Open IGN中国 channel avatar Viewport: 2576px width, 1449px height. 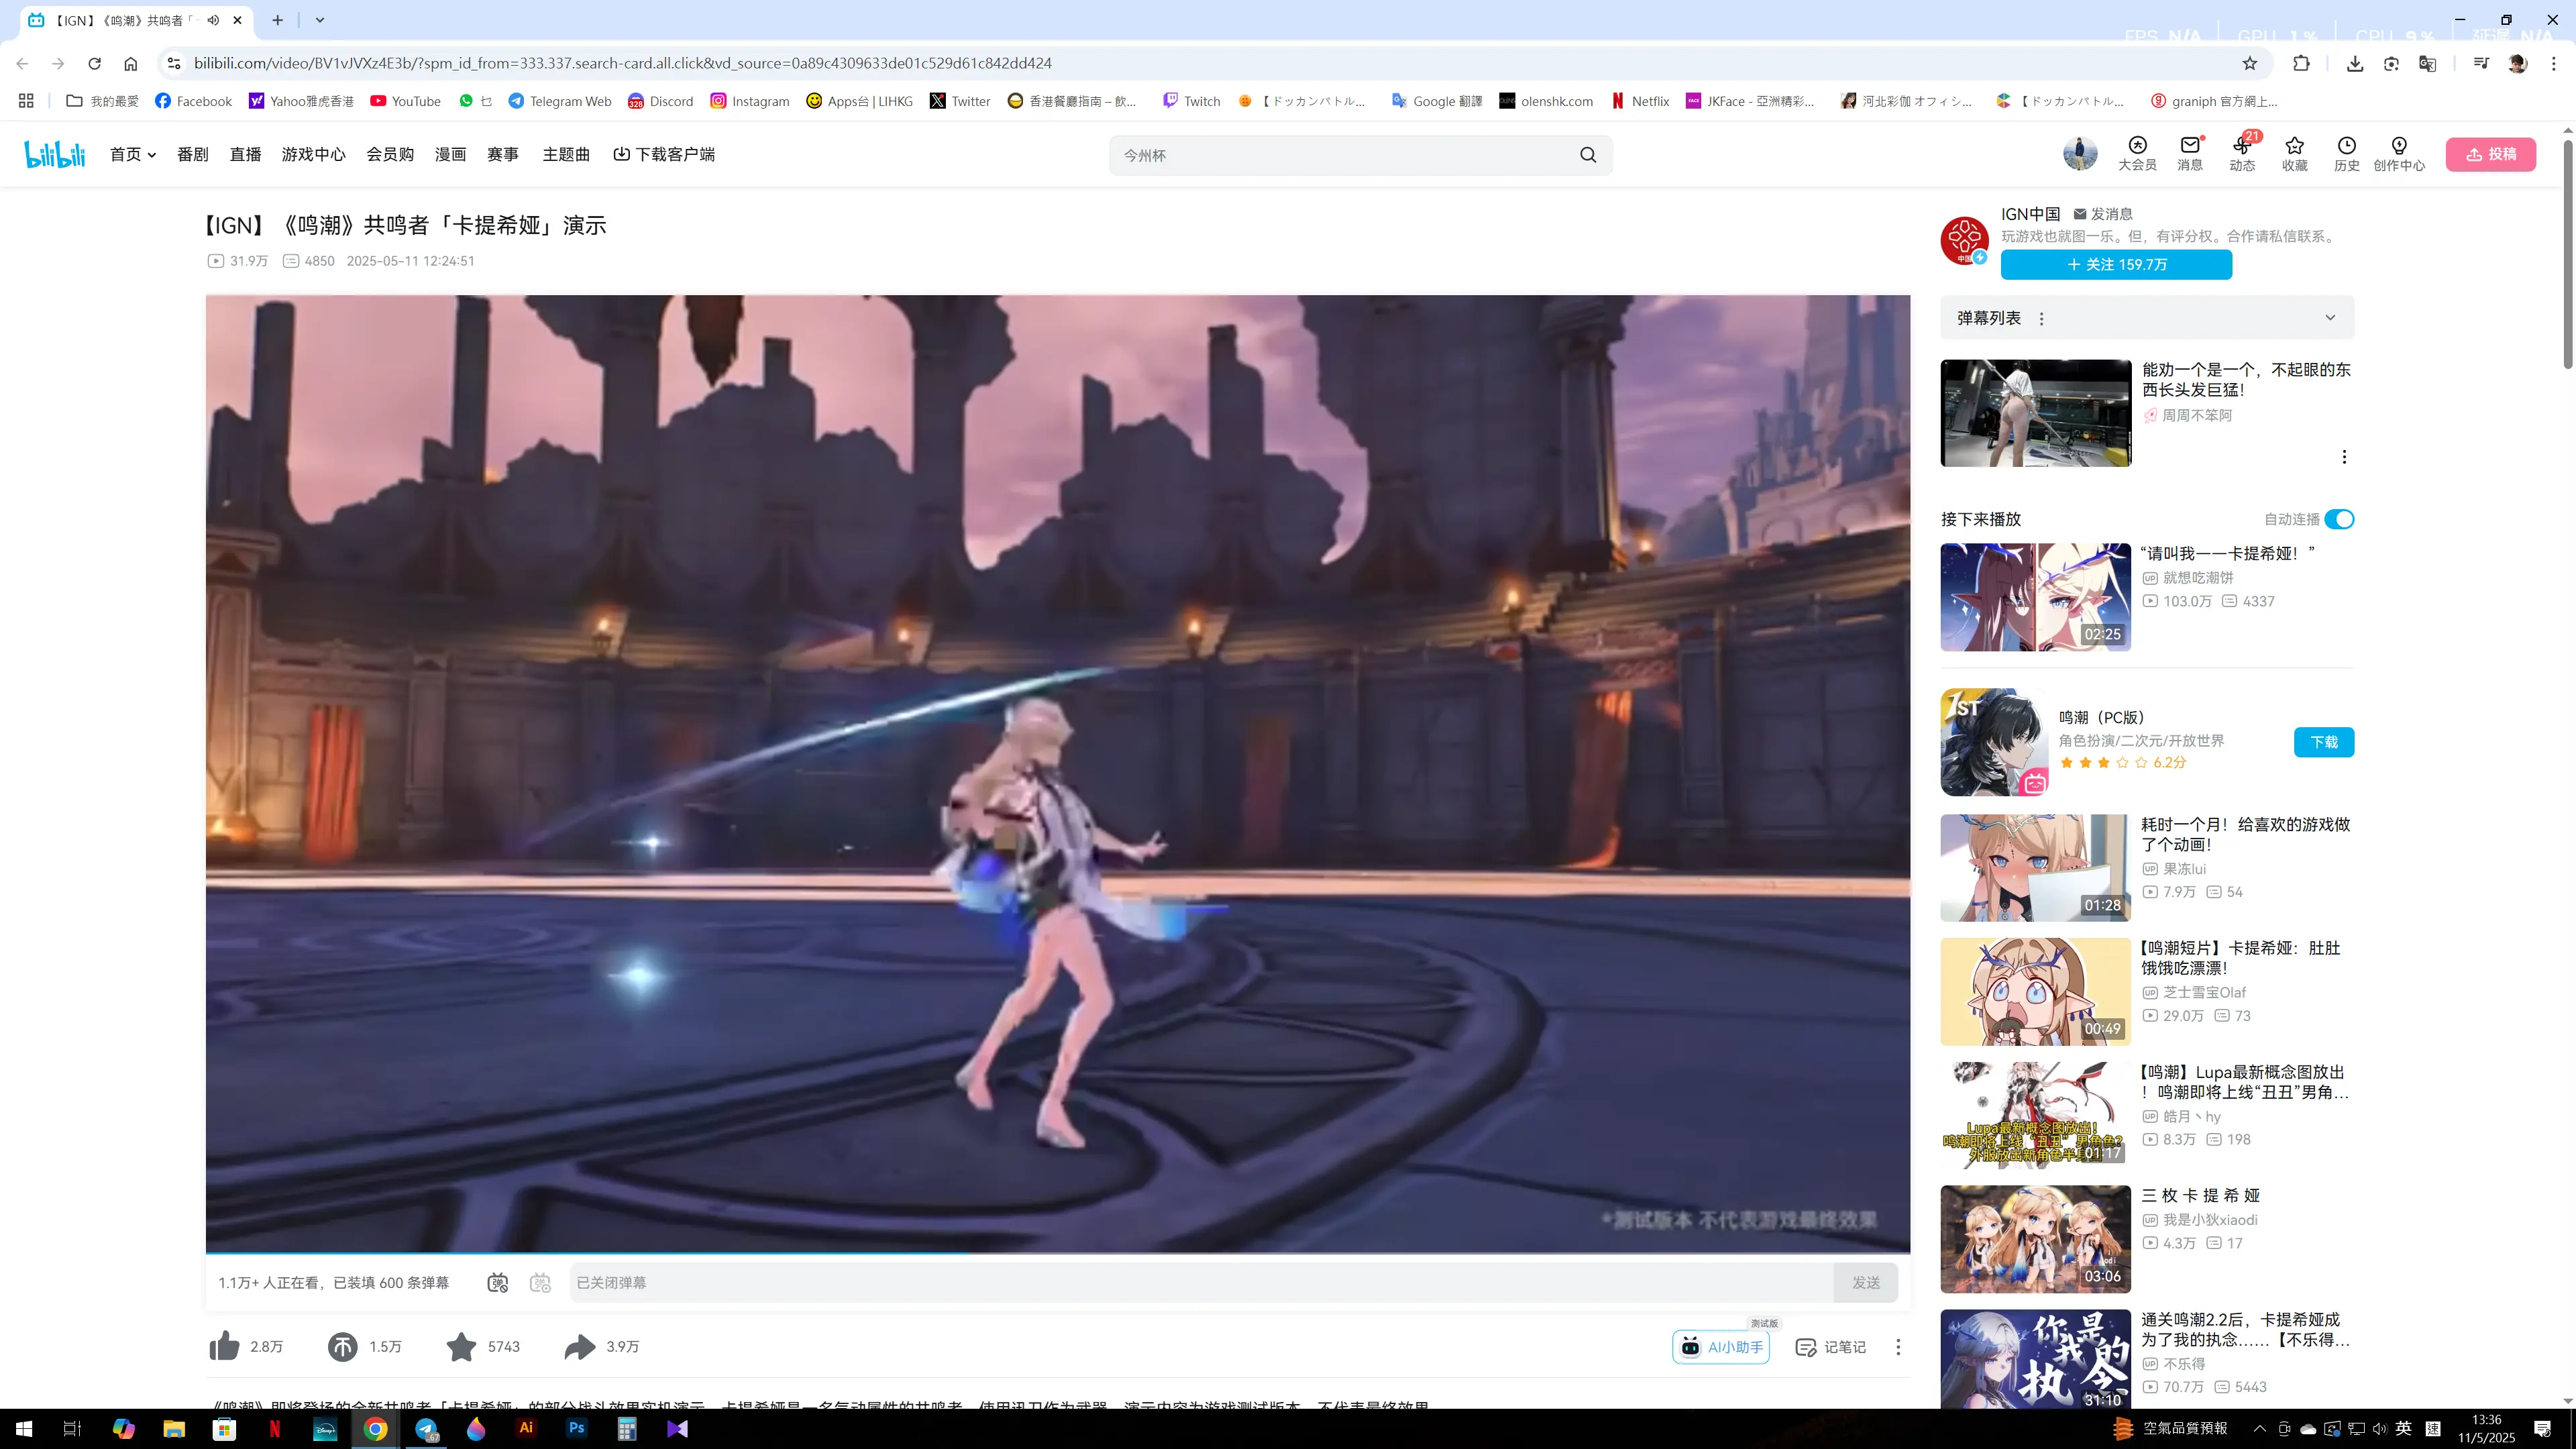(1965, 240)
